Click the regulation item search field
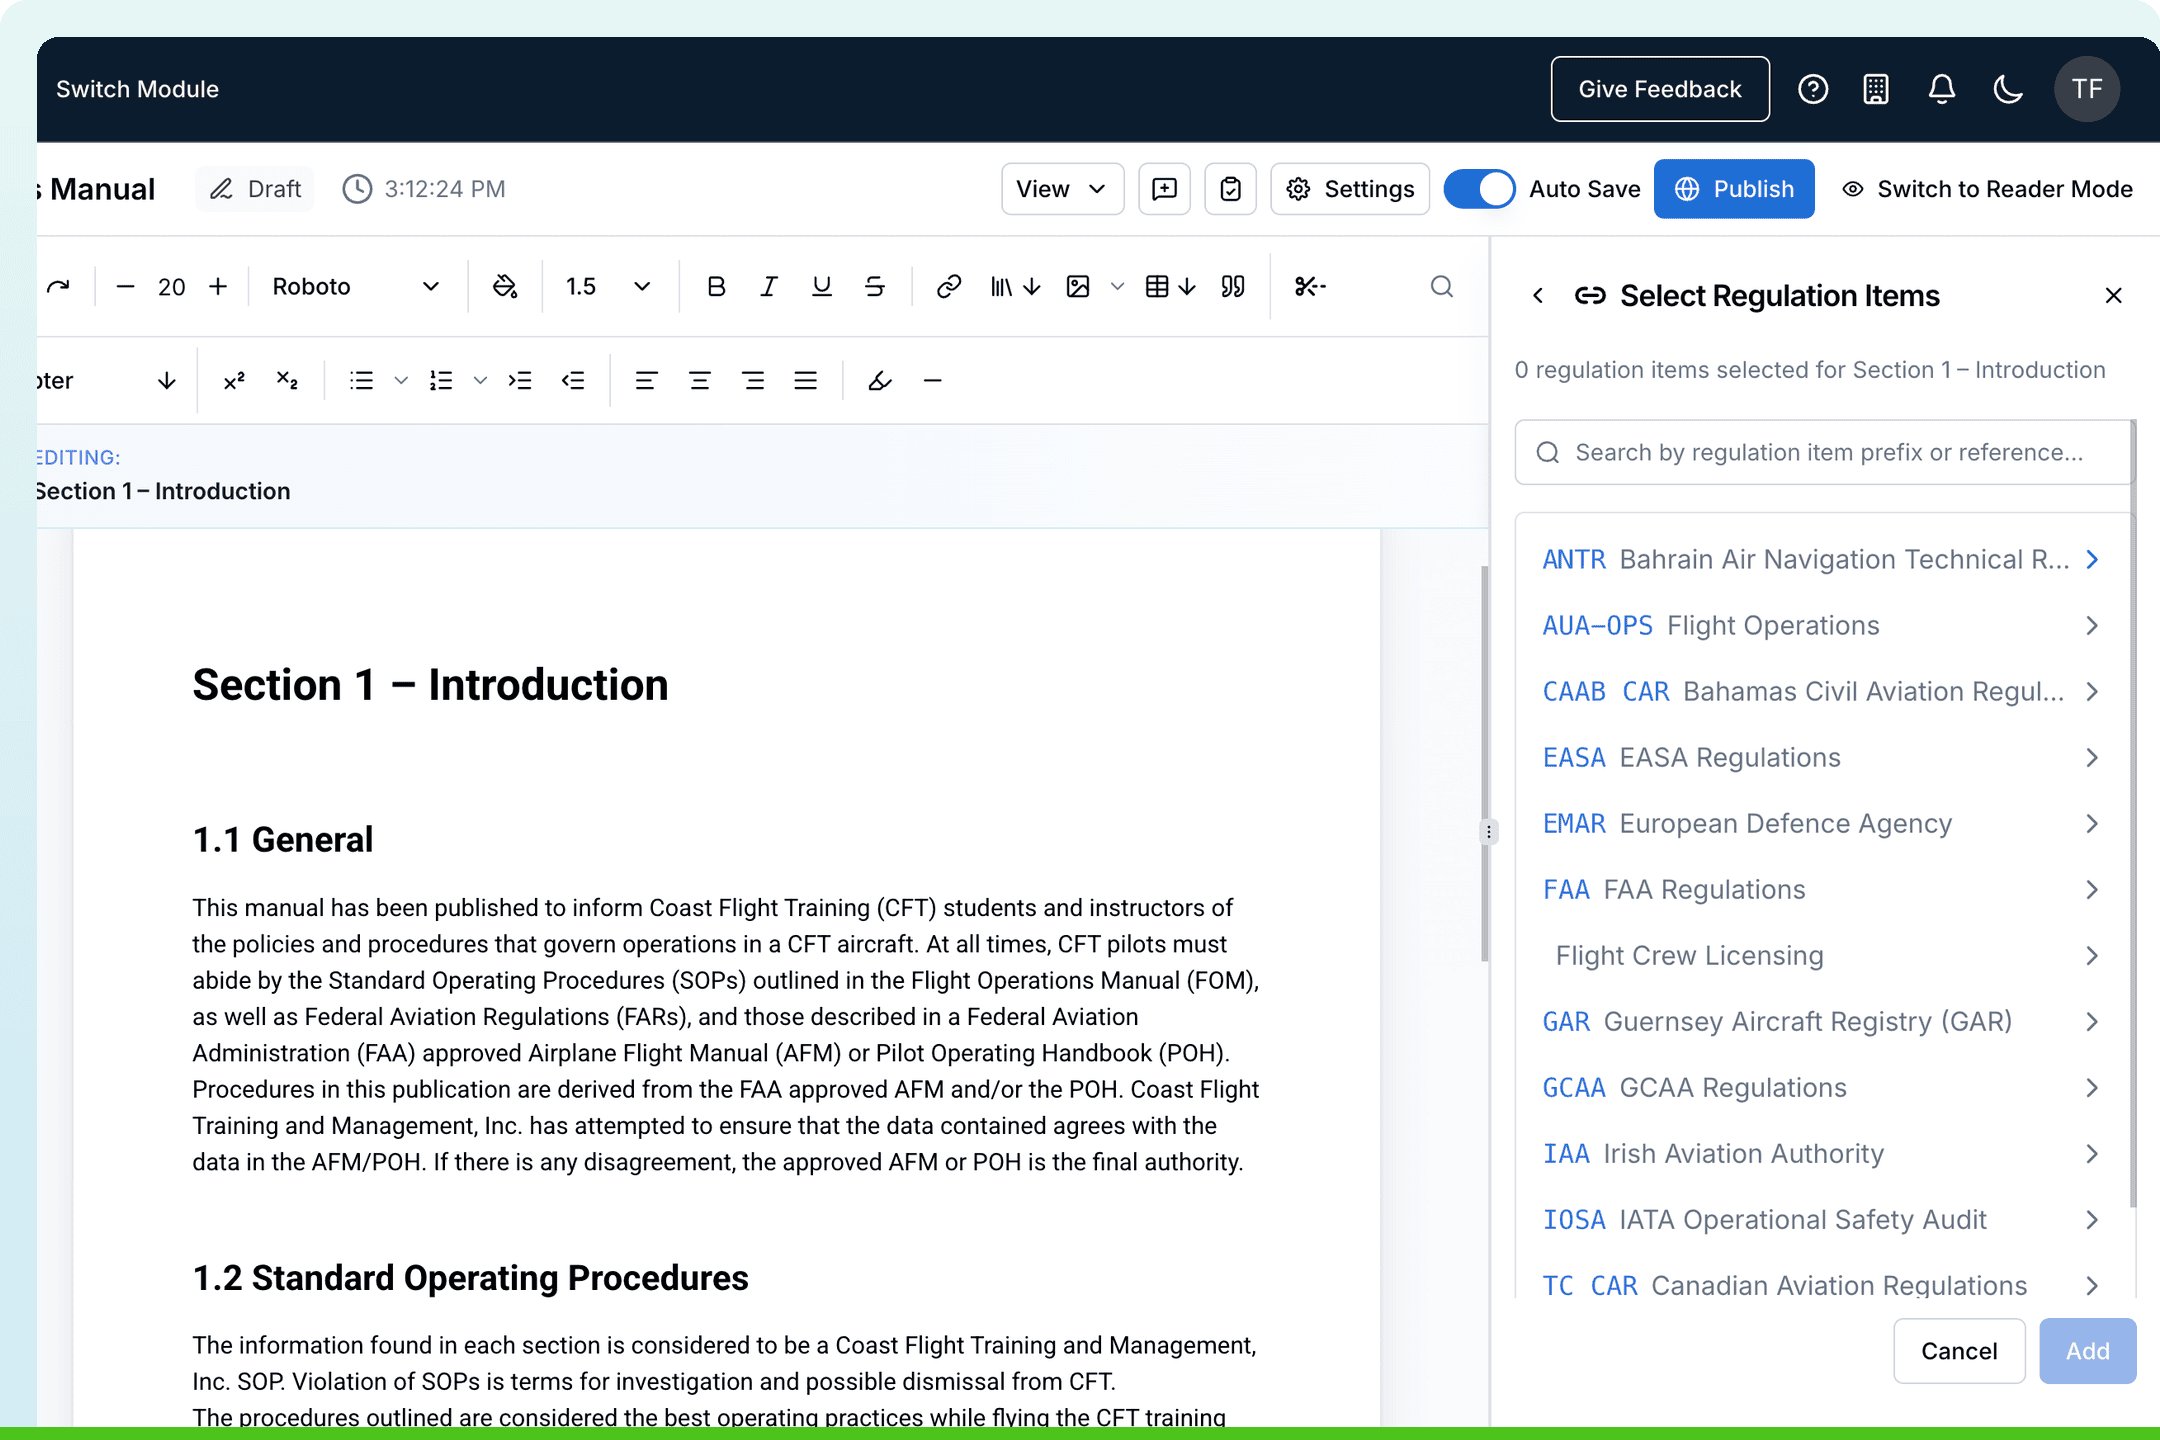The width and height of the screenshot is (2160, 1440). coord(1824,453)
